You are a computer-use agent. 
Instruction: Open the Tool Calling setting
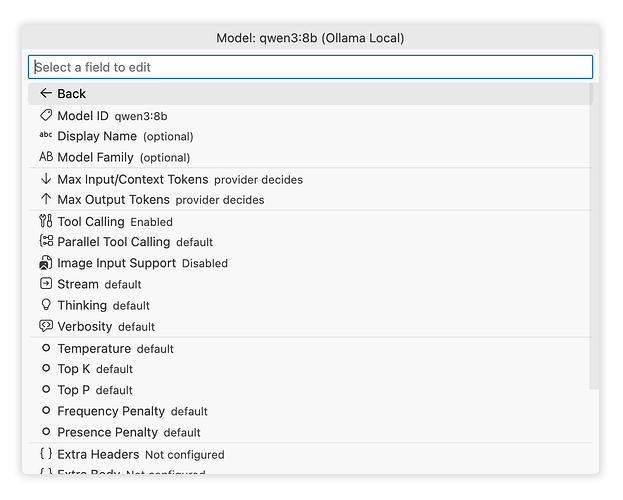point(310,221)
